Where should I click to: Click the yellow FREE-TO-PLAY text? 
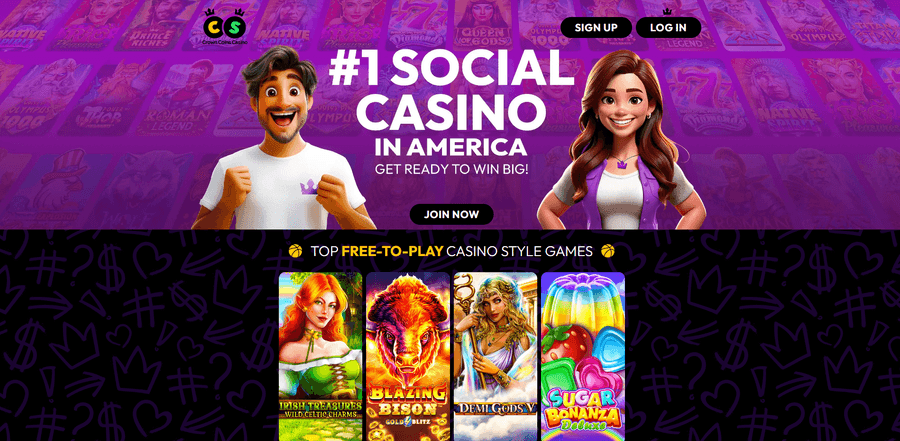(x=392, y=251)
